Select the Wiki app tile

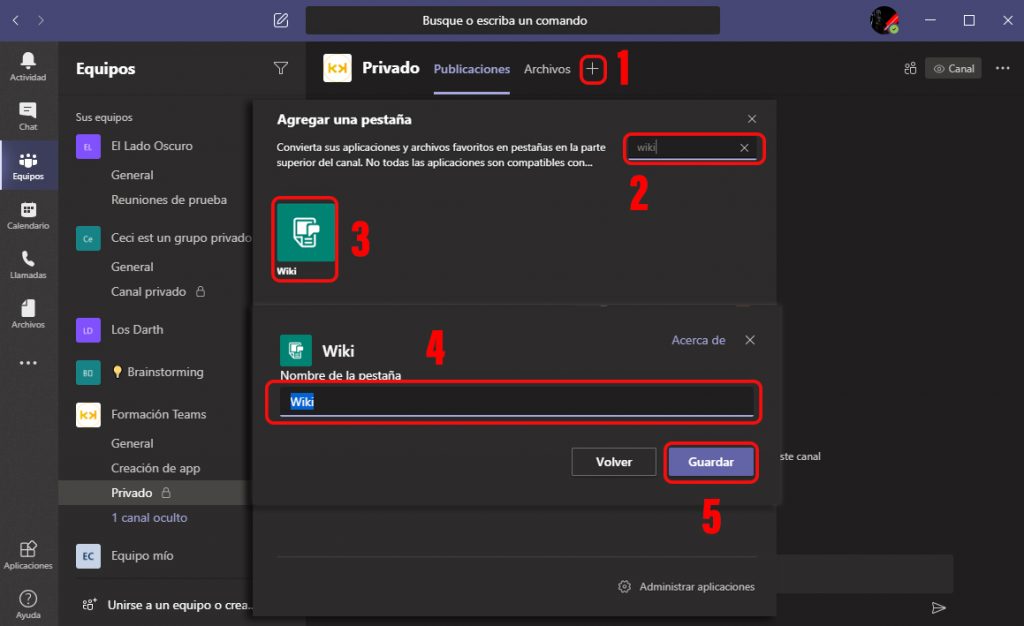pyautogui.click(x=305, y=238)
